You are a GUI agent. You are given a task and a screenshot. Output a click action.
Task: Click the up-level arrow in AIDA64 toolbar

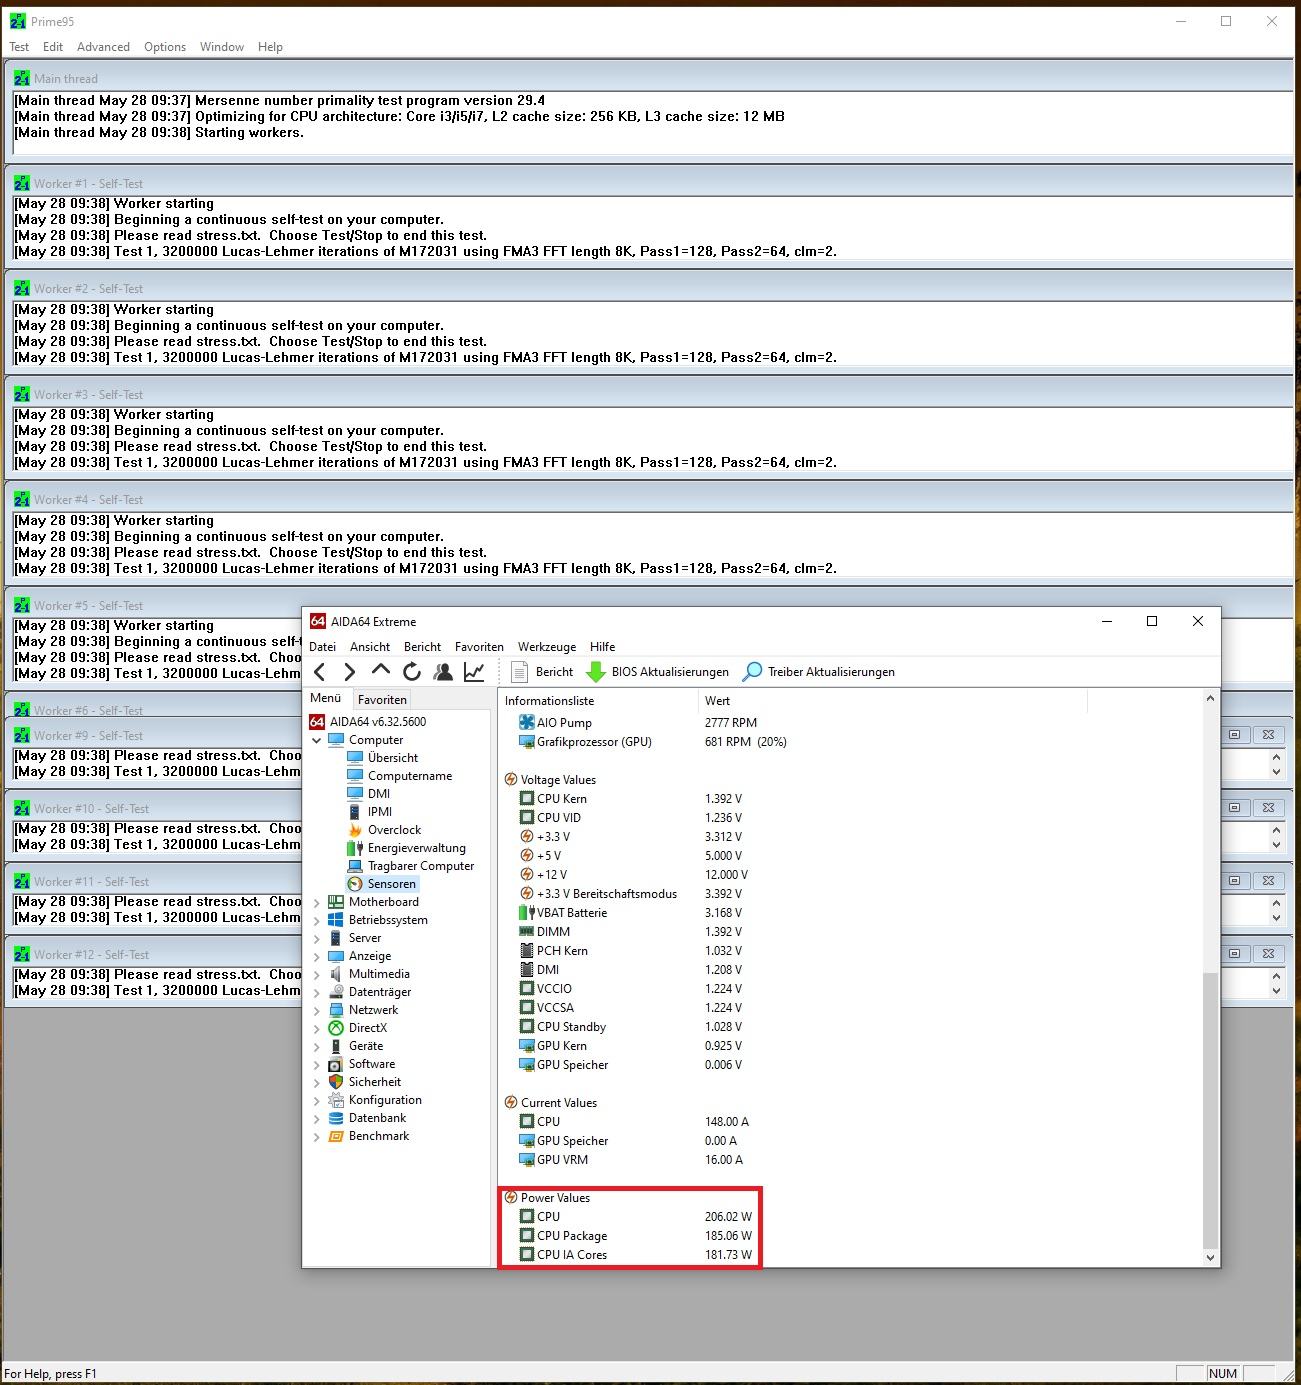click(380, 670)
